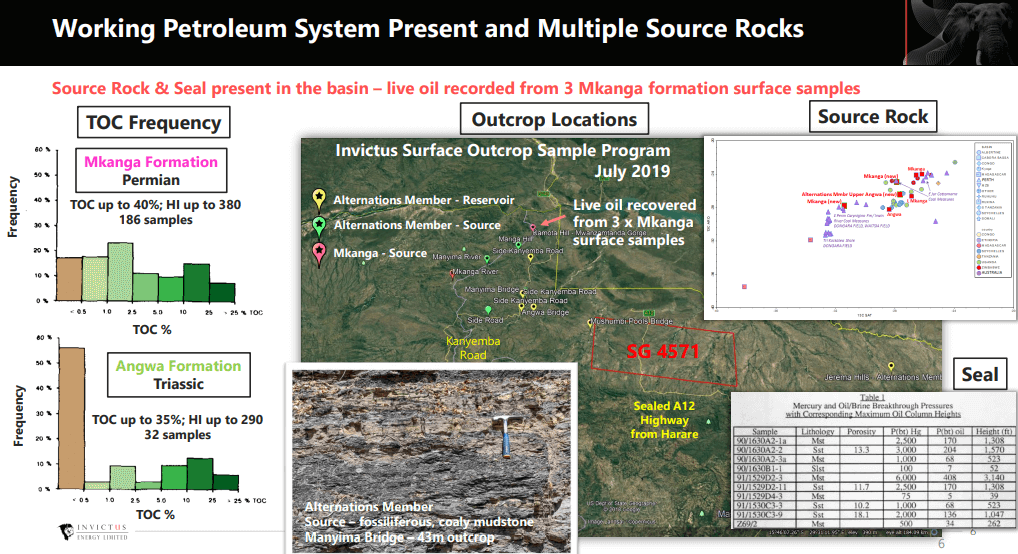Click 'Jerema Hills' map label
Screen dimensions: 1018x554
(847, 377)
